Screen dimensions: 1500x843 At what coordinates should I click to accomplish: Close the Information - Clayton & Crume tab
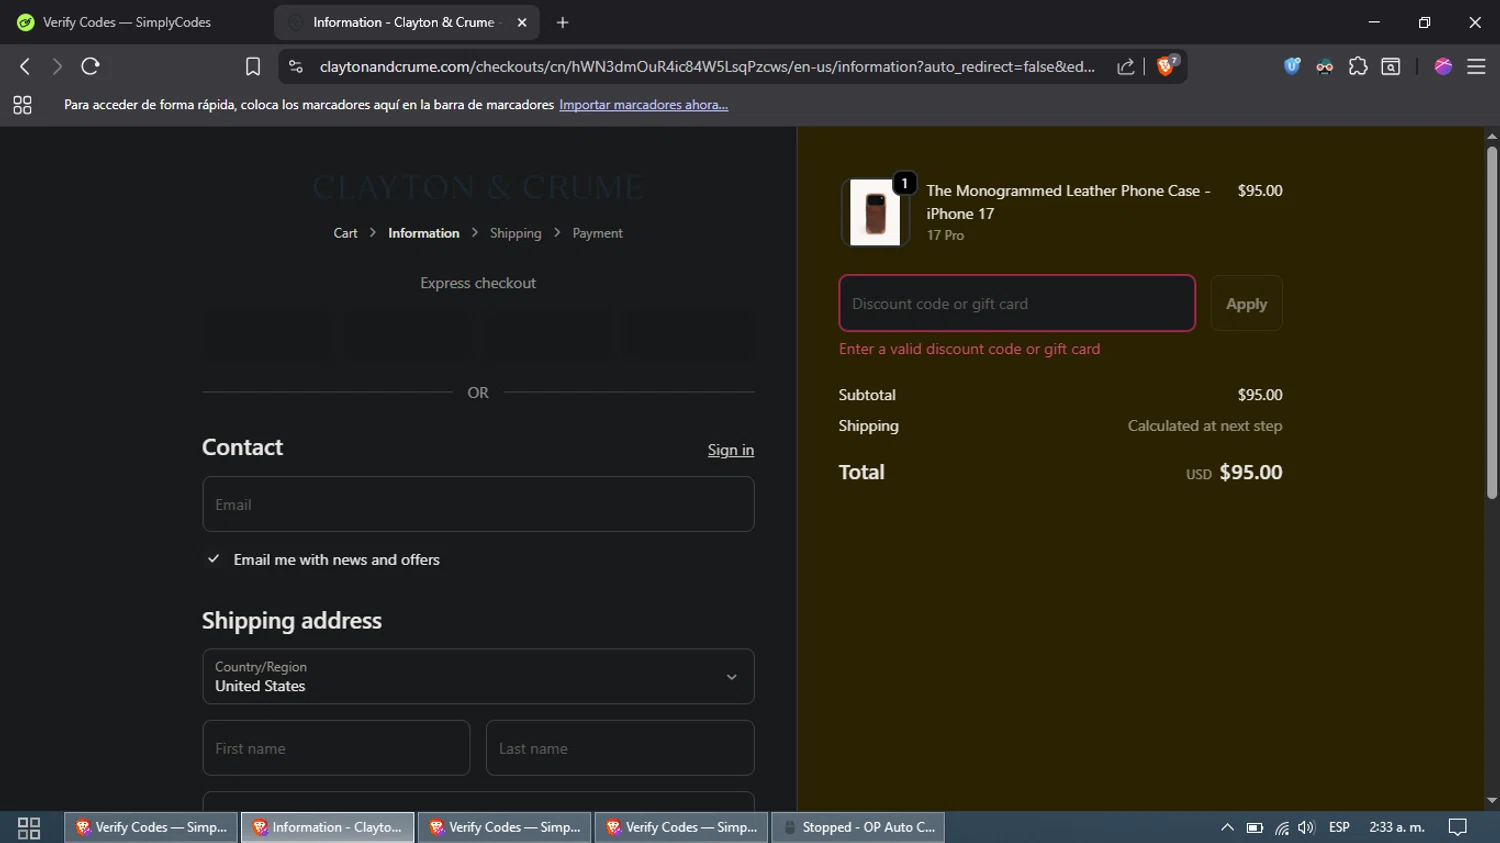522,22
